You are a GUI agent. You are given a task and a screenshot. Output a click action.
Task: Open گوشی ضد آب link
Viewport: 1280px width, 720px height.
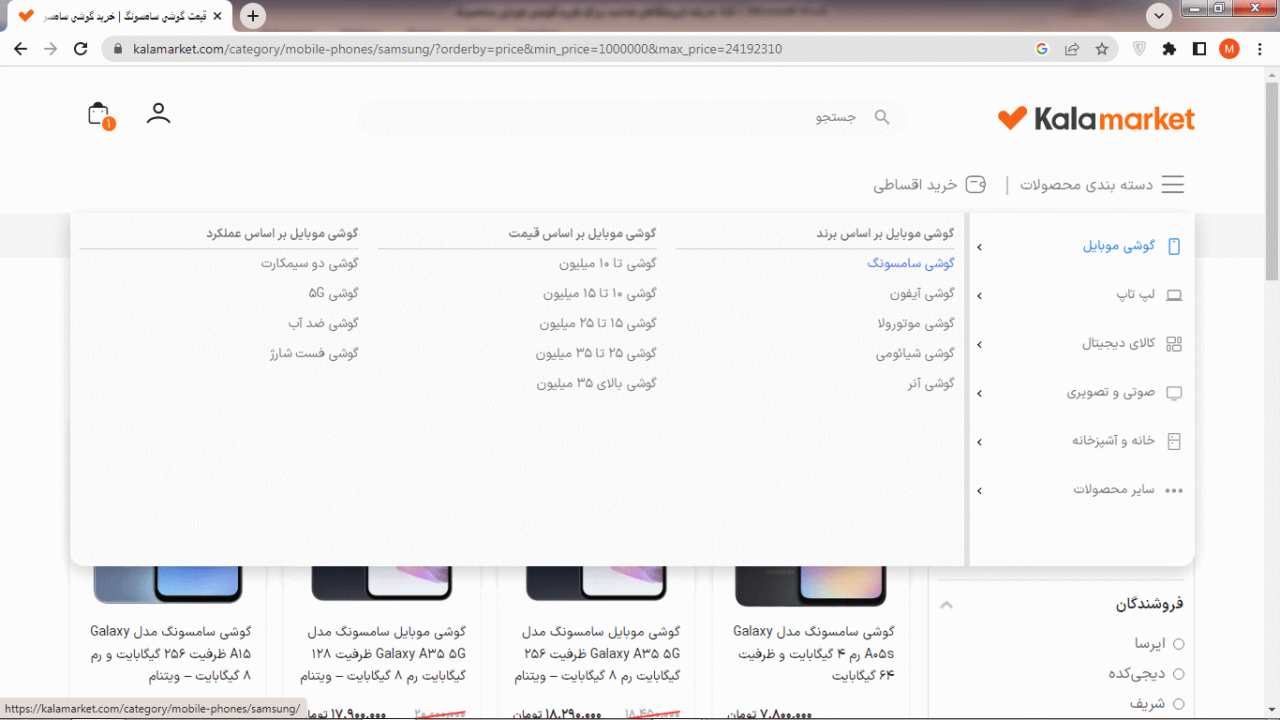pos(324,323)
